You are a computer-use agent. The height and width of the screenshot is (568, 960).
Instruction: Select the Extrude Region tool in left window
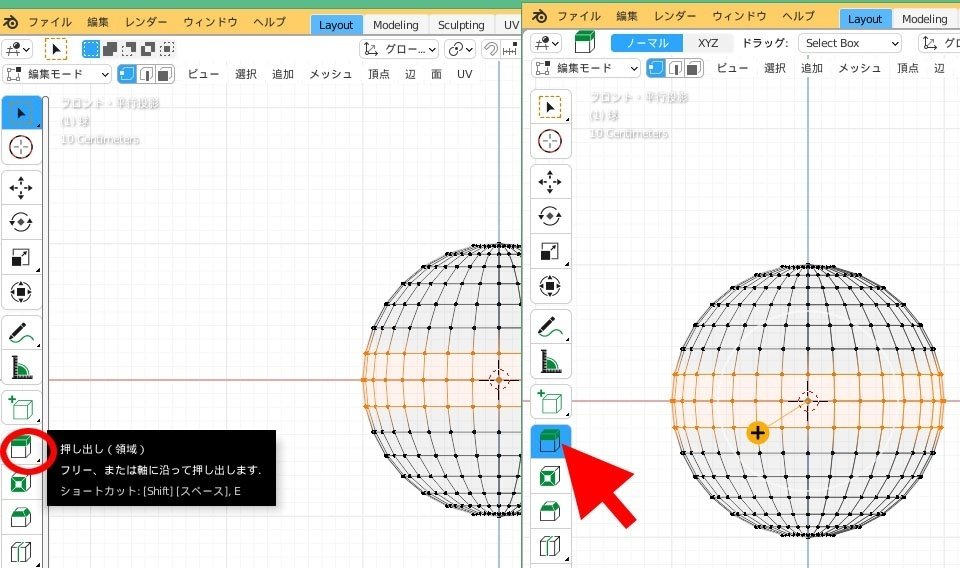21,449
